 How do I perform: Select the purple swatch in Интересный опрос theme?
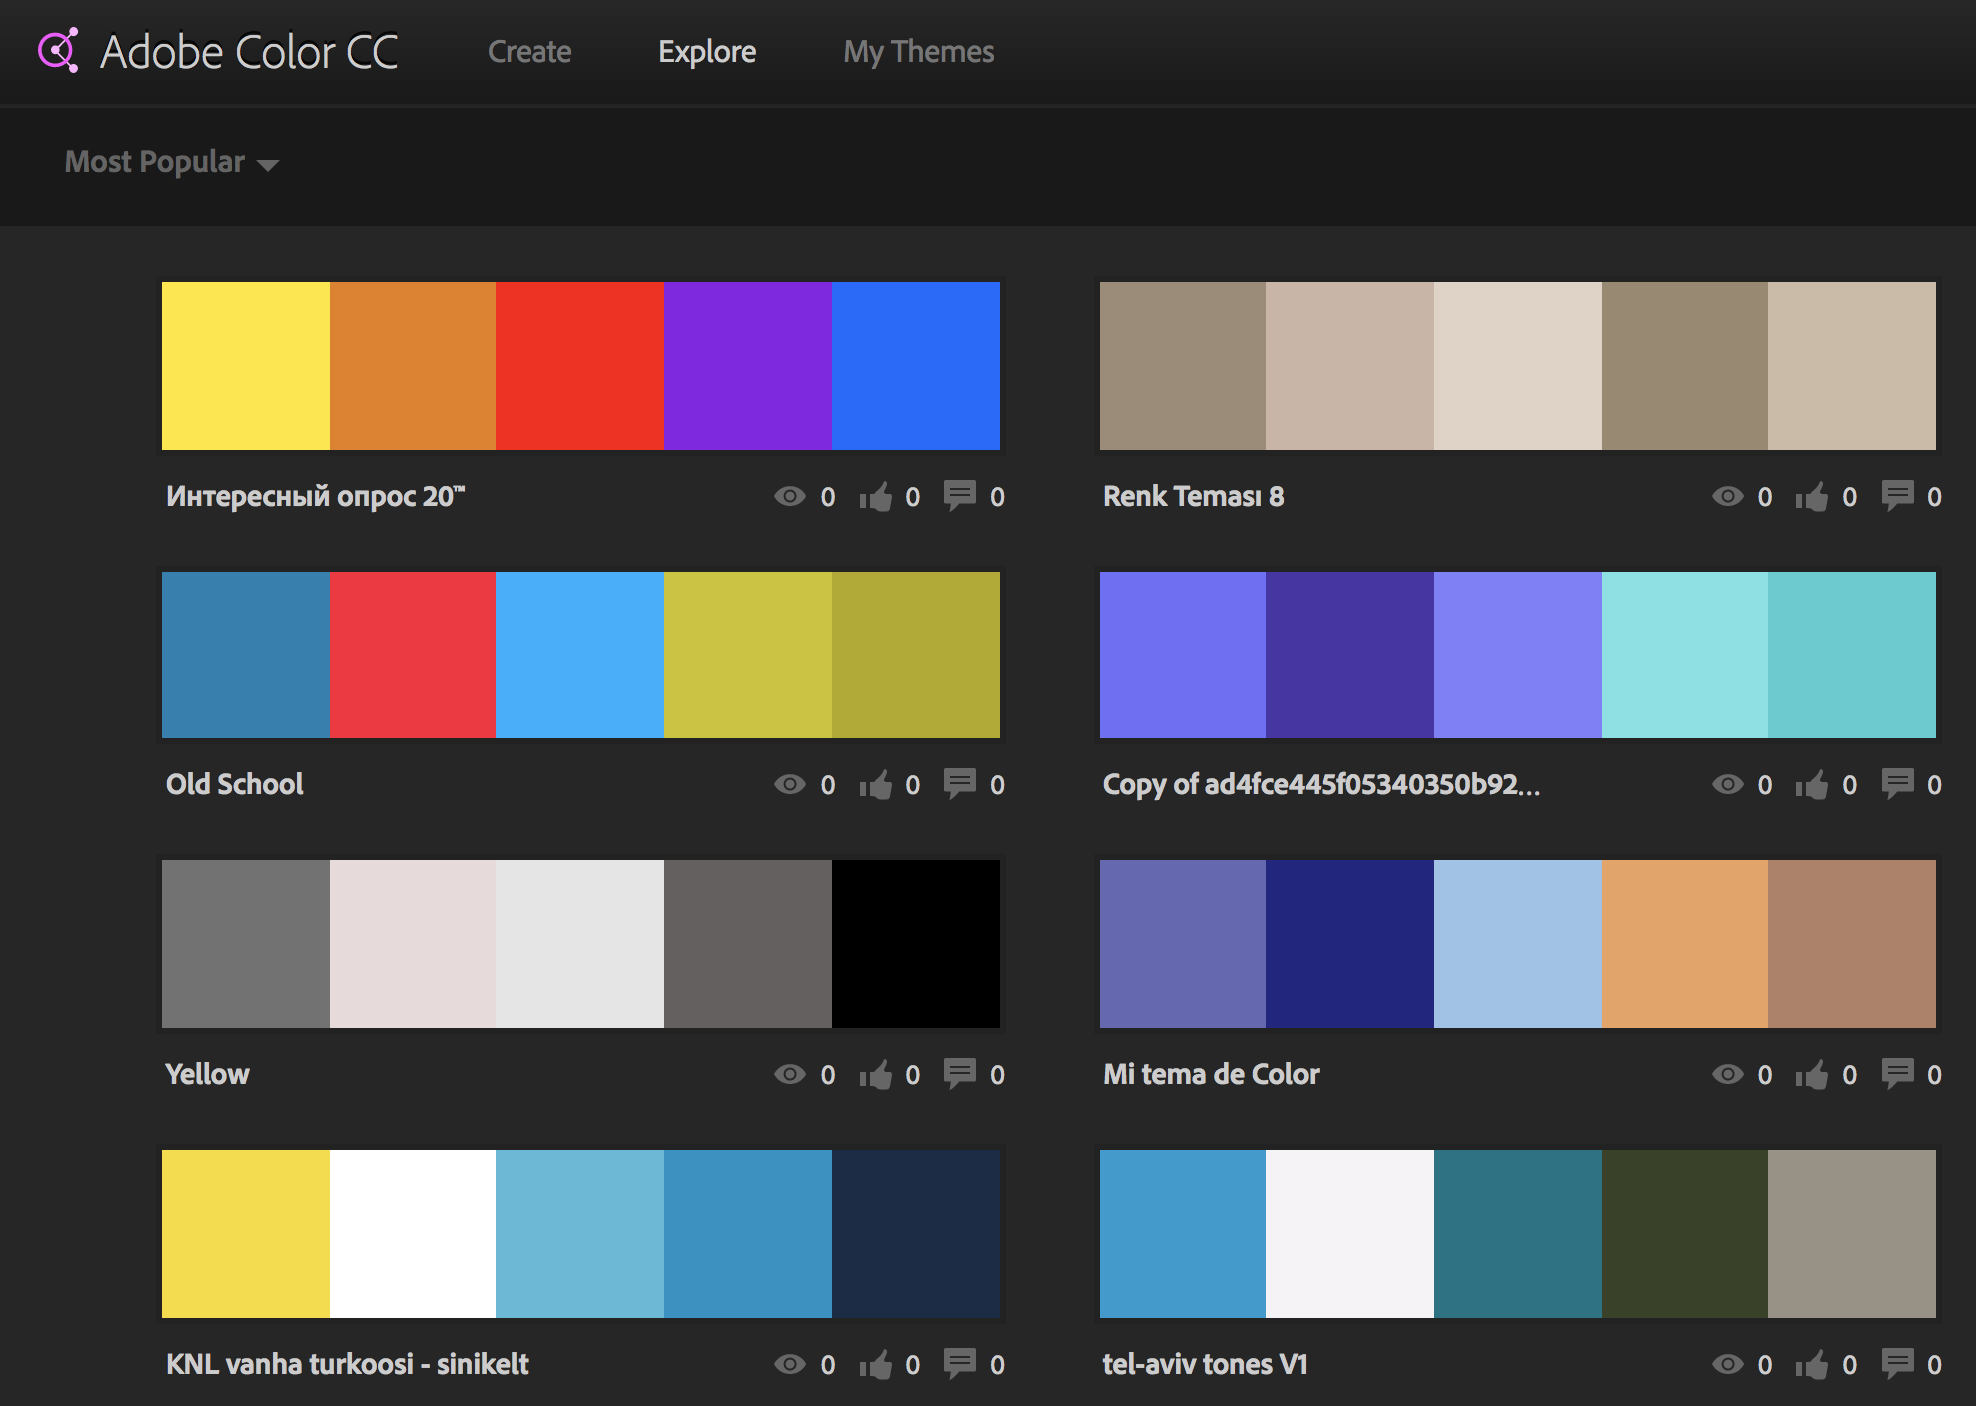747,366
